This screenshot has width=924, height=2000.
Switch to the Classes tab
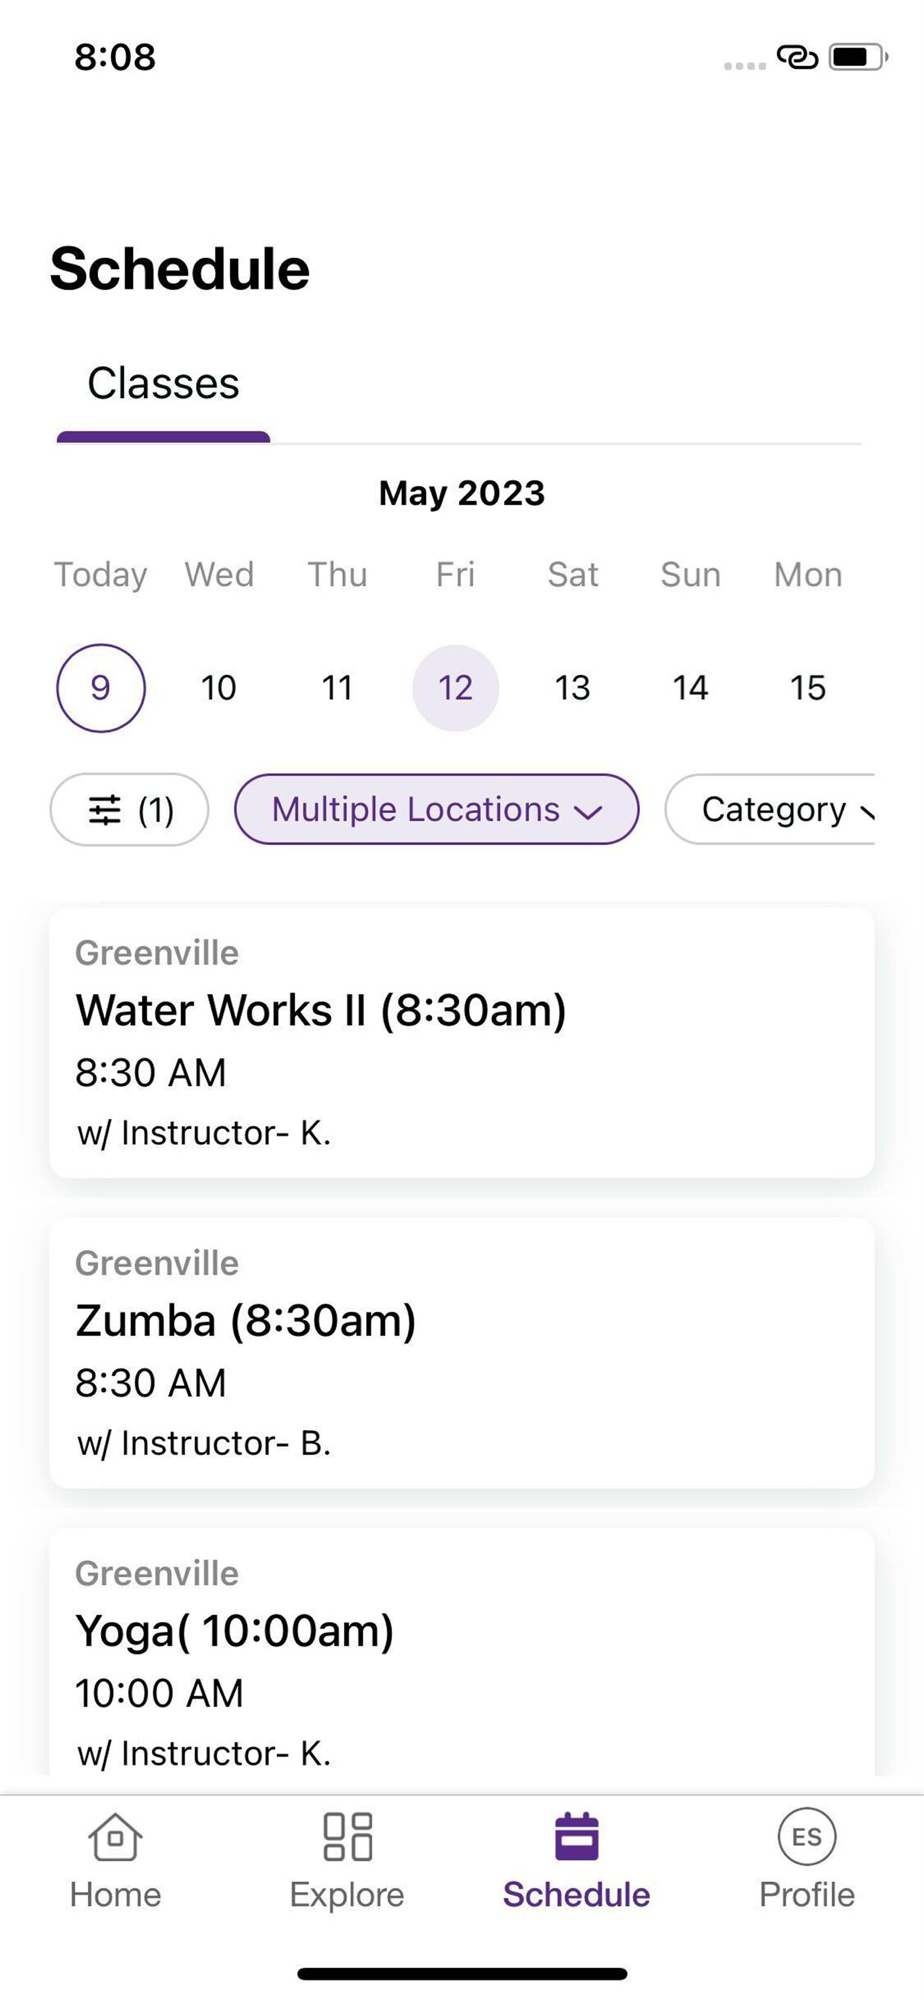tap(163, 384)
